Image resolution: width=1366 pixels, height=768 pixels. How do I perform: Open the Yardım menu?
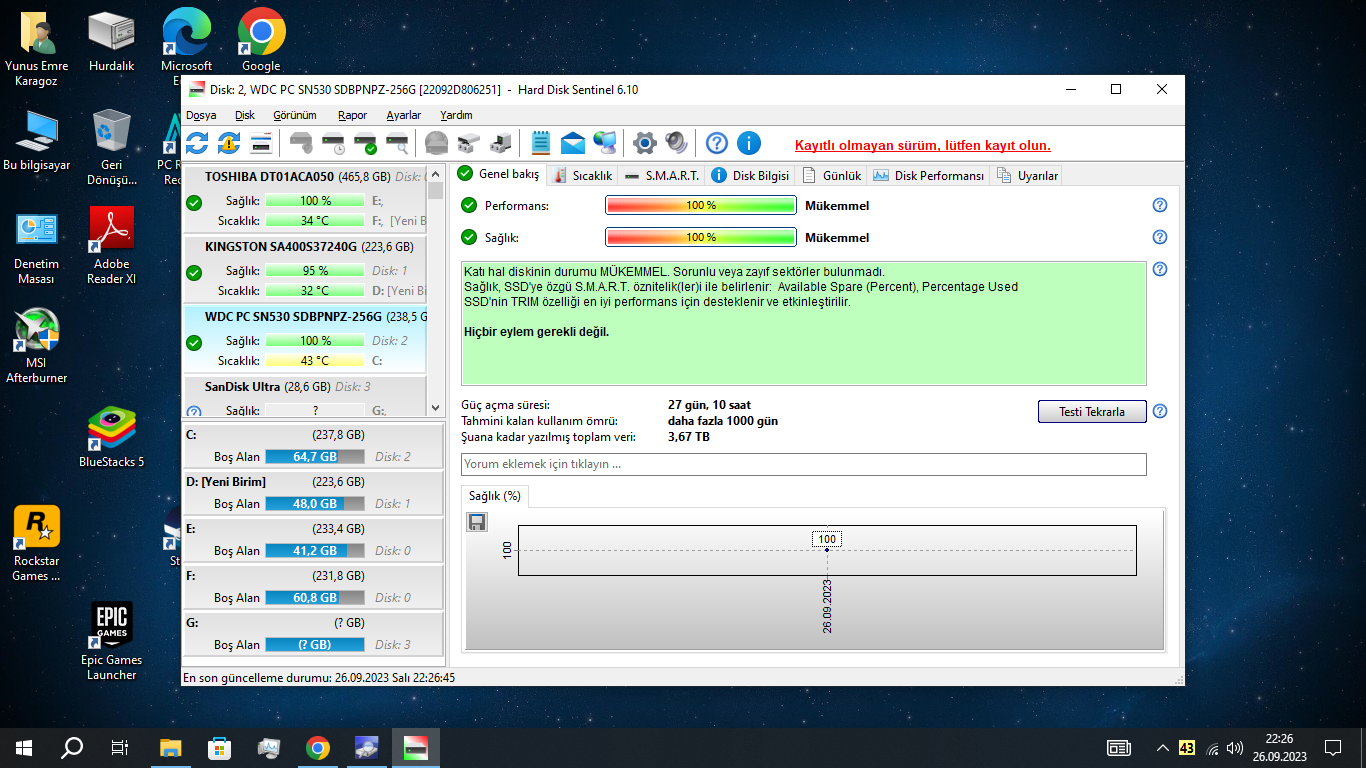point(457,115)
